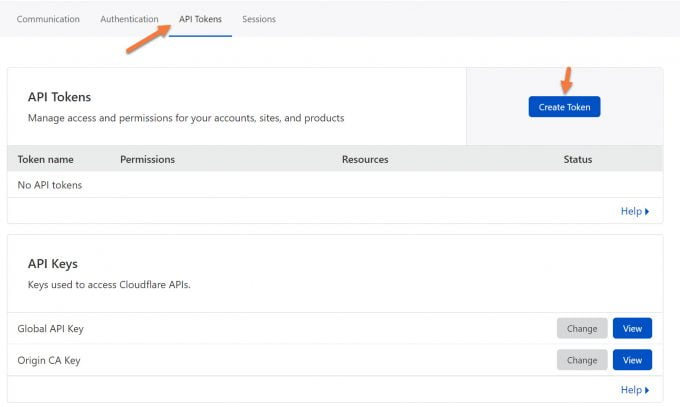This screenshot has height=407, width=680.
Task: Select the 'No API tokens' table row
Action: 50,185
